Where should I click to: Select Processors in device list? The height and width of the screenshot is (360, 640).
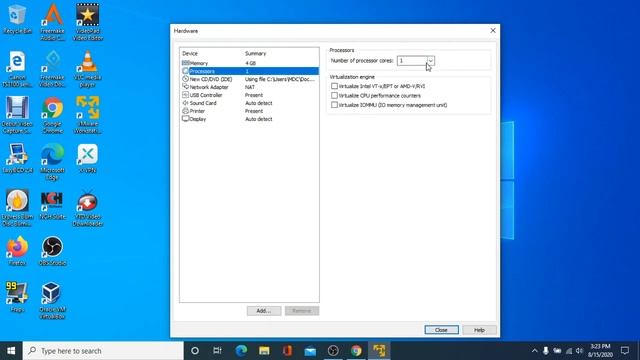coord(249,71)
